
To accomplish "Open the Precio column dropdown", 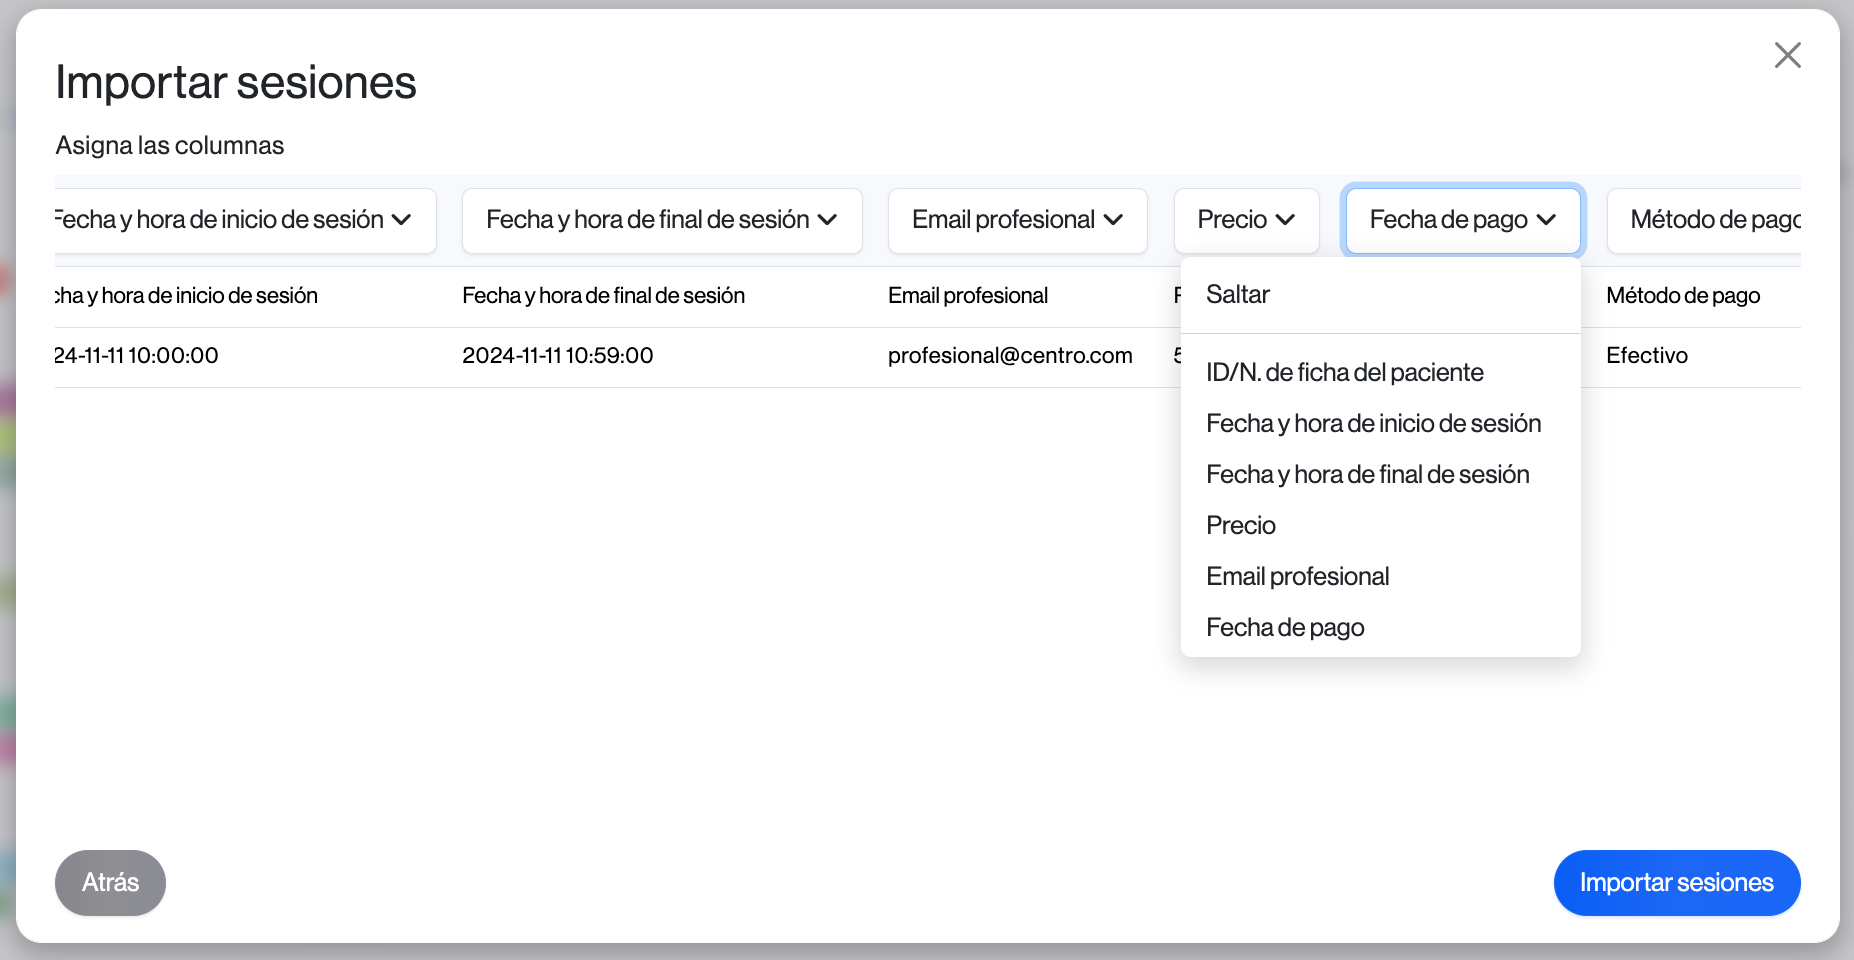I will pyautogui.click(x=1245, y=220).
